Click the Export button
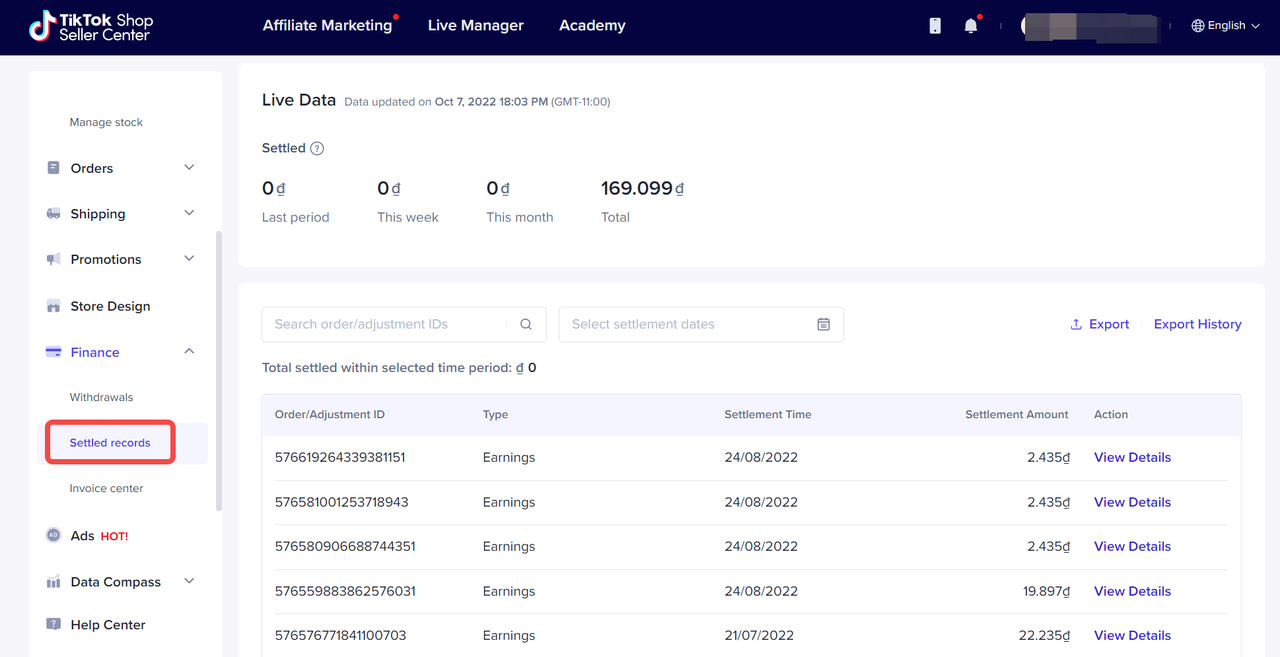This screenshot has height=657, width=1280. (x=1099, y=324)
